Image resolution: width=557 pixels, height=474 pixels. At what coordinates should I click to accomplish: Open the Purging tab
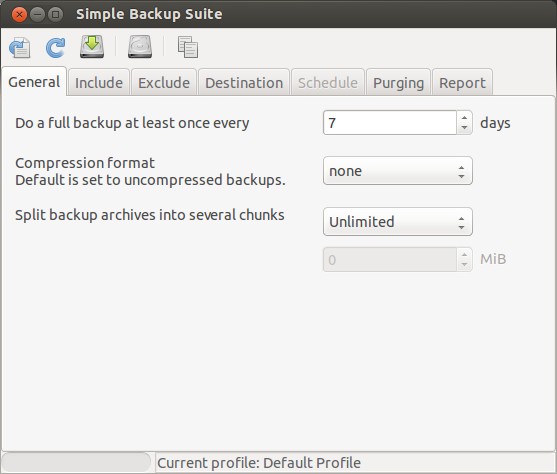(398, 82)
